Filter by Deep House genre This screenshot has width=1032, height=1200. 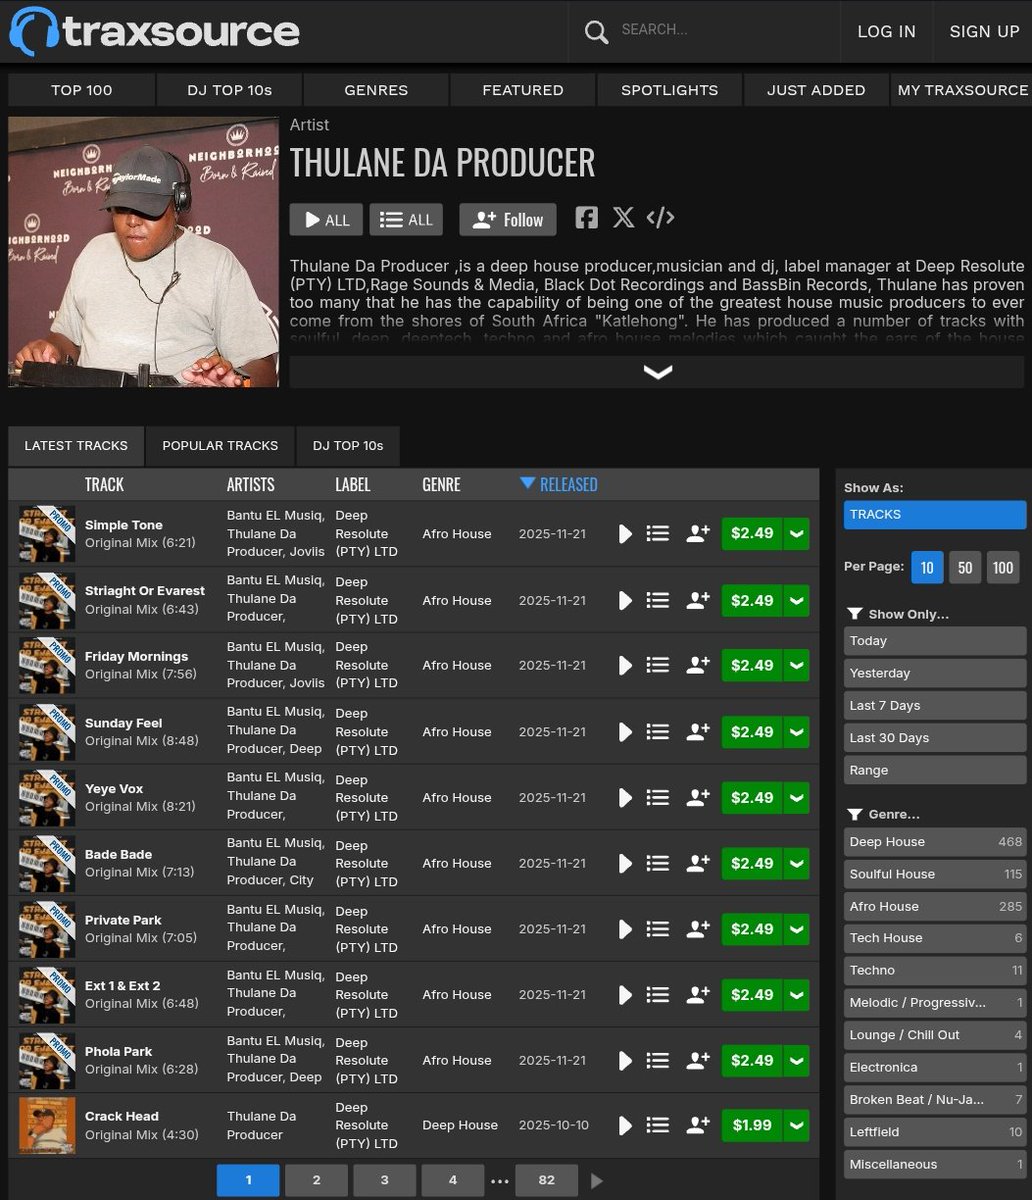pyautogui.click(x=935, y=842)
